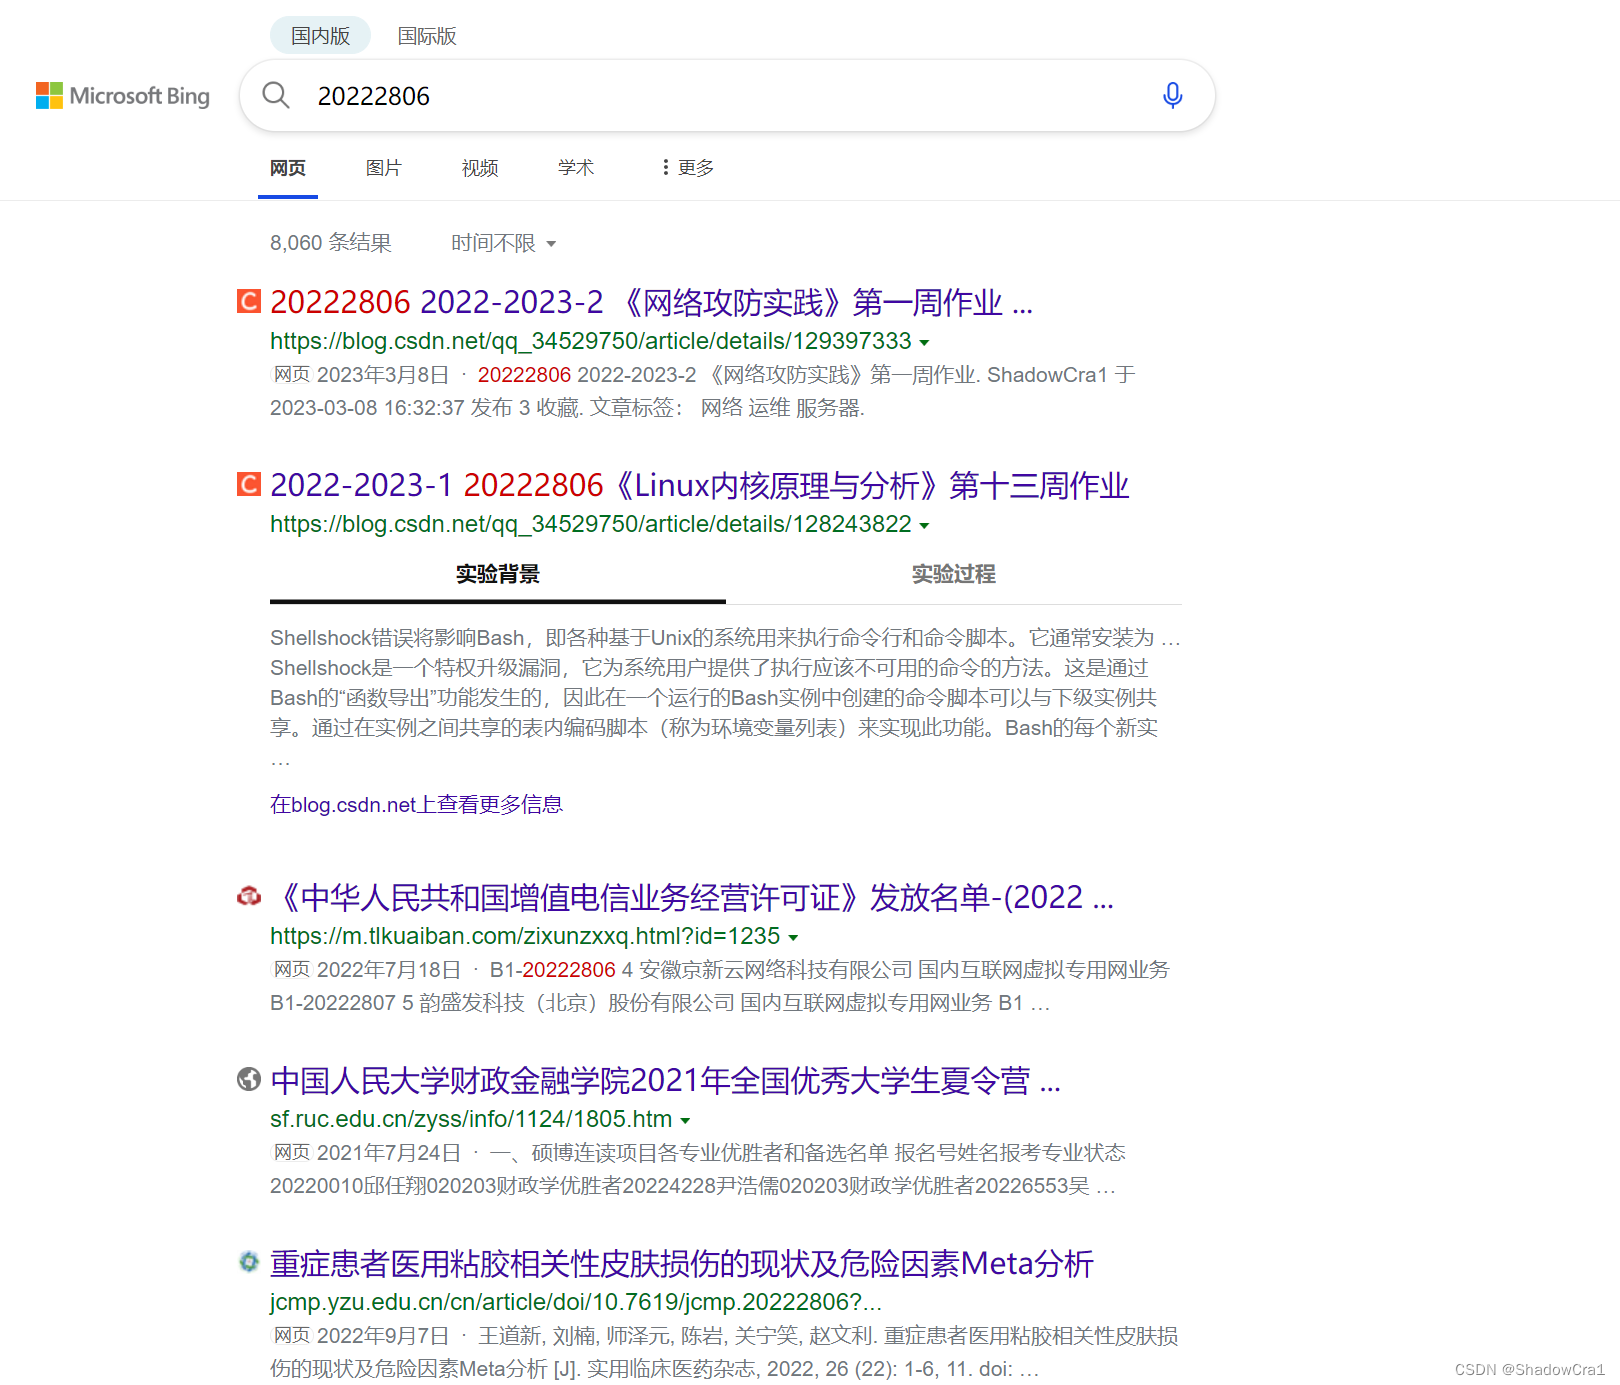The image size is (1620, 1385).
Task: Click inside the search input field
Action: pyautogui.click(x=700, y=95)
